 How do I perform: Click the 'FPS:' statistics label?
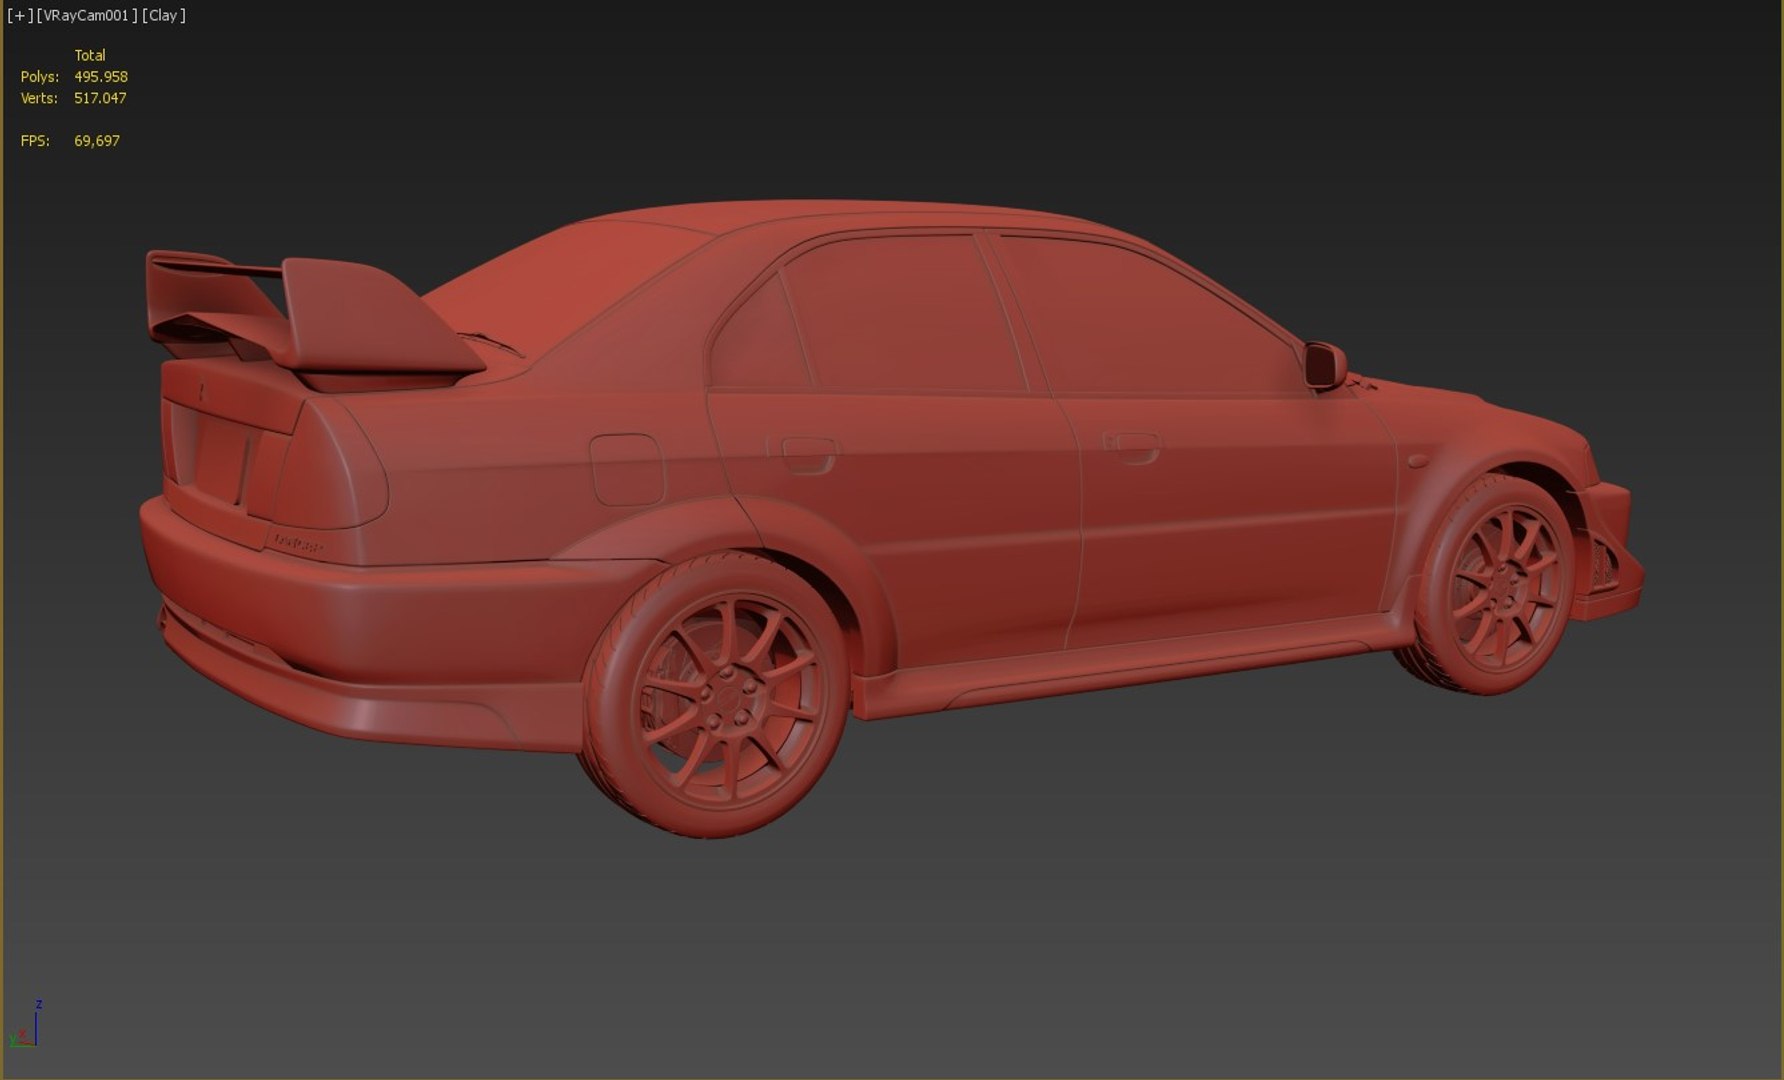(x=35, y=141)
